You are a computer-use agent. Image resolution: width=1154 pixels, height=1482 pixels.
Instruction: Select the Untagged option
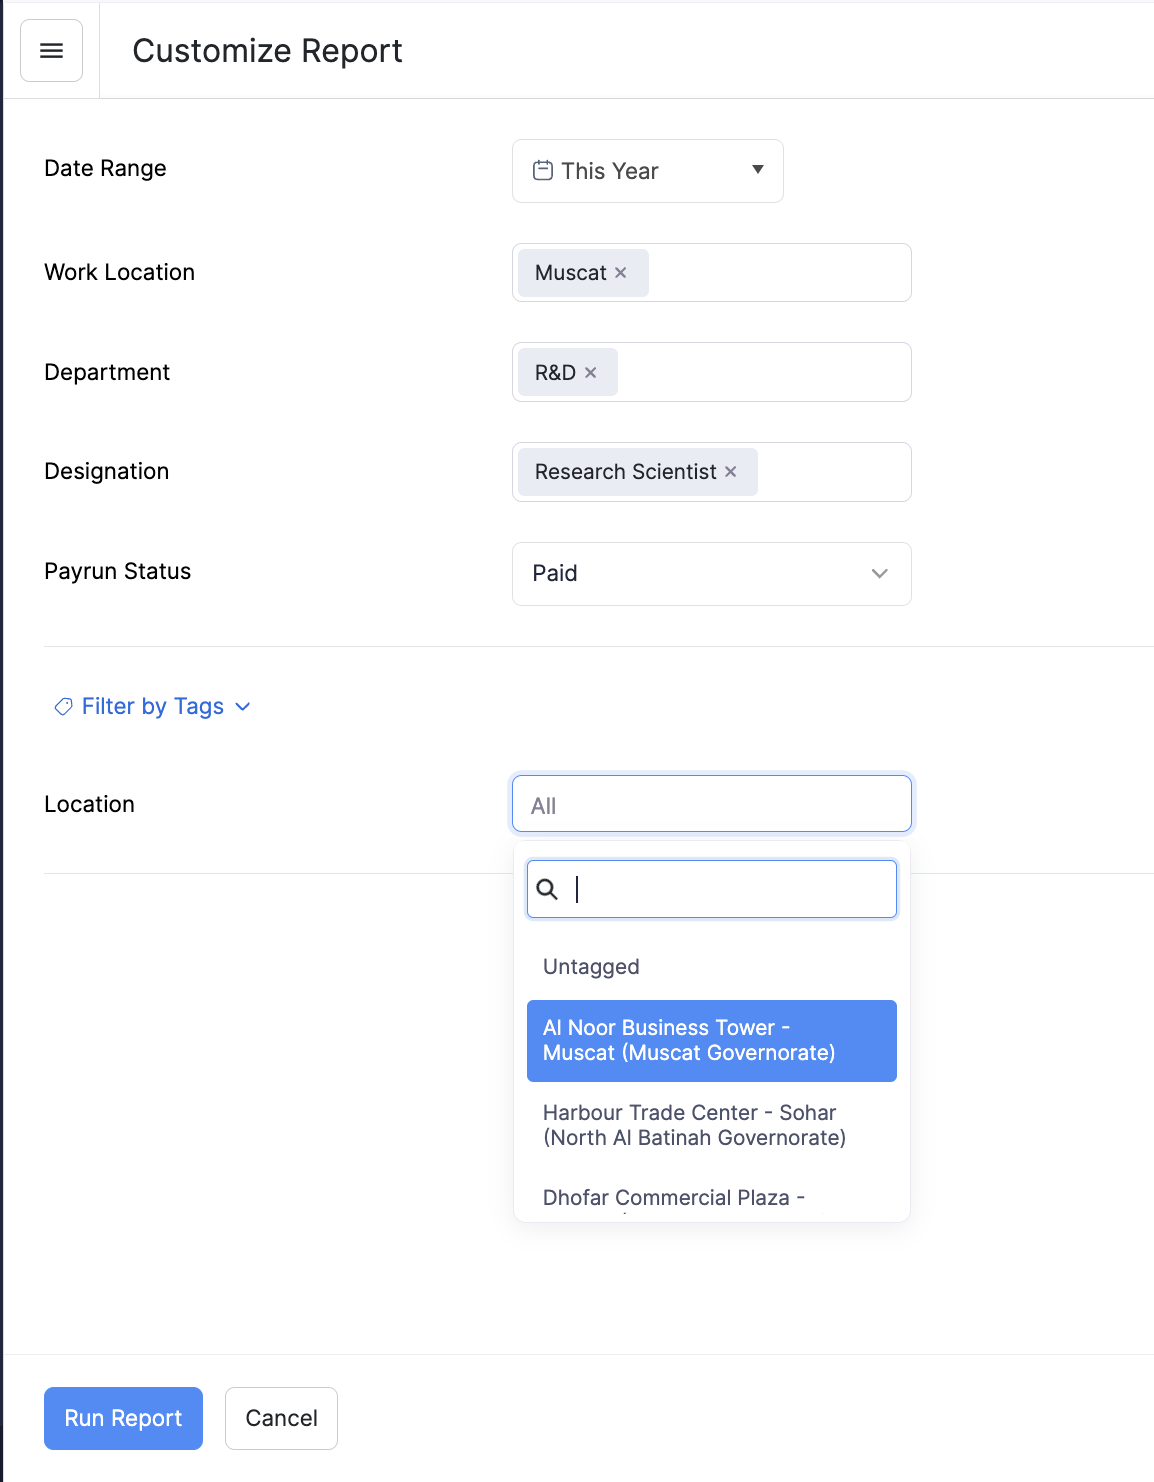pyautogui.click(x=590, y=966)
